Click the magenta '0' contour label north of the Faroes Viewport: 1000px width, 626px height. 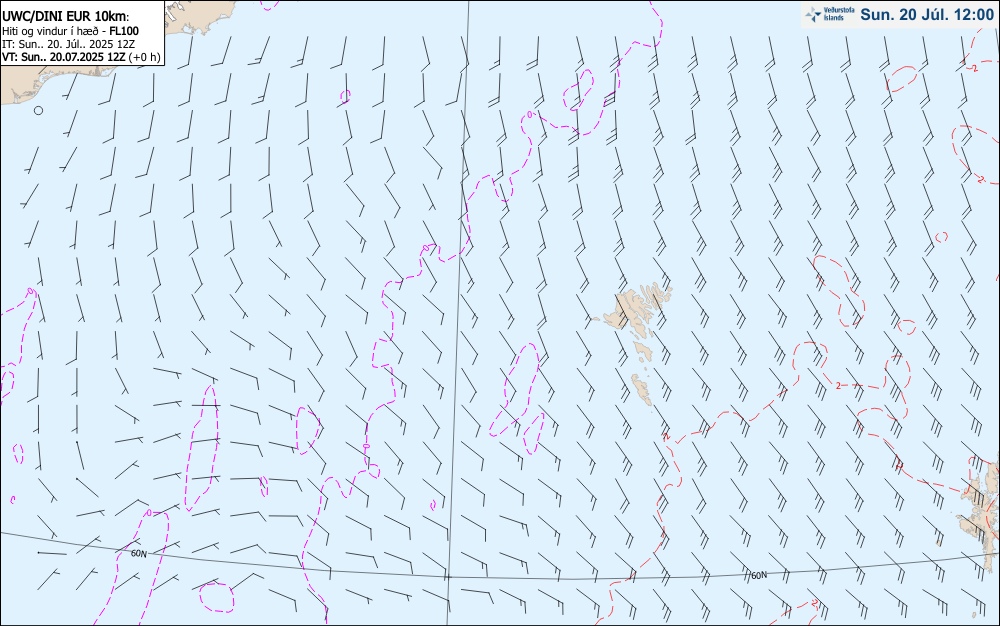click(x=529, y=115)
